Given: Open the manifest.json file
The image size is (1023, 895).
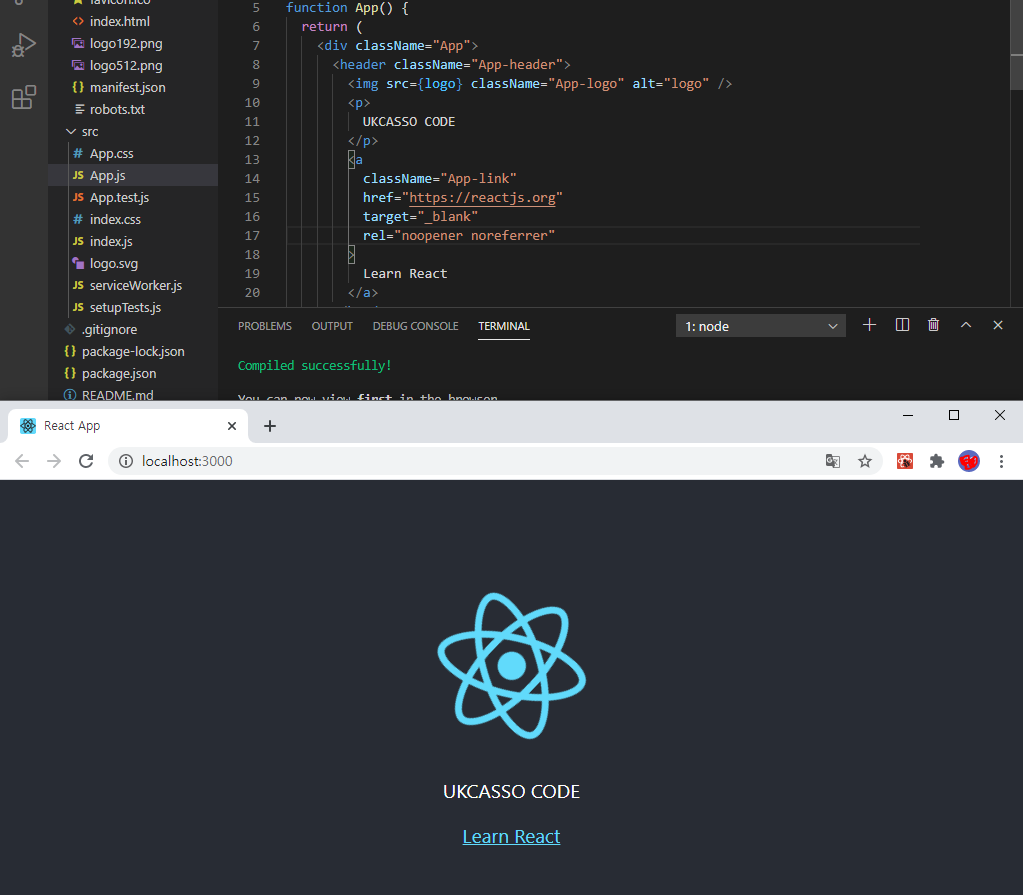Looking at the screenshot, I should click(127, 87).
